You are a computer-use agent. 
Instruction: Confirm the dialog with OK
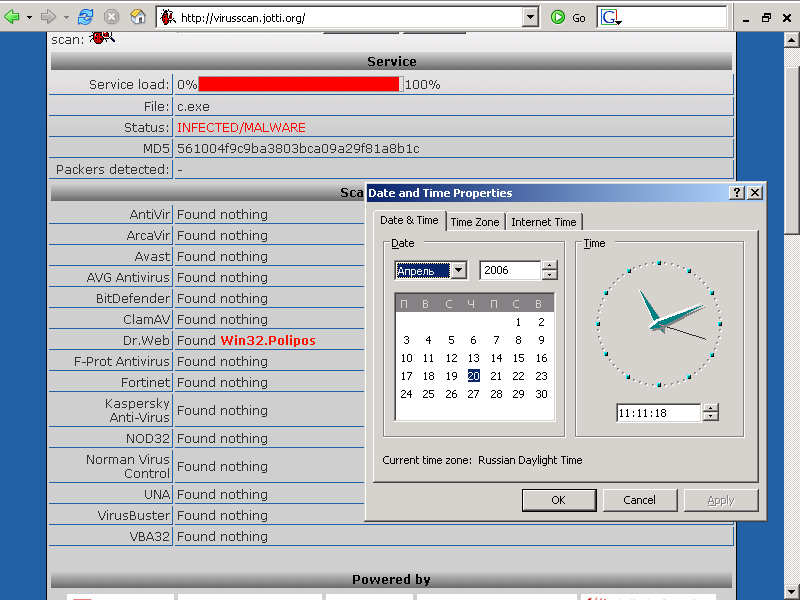tap(559, 500)
